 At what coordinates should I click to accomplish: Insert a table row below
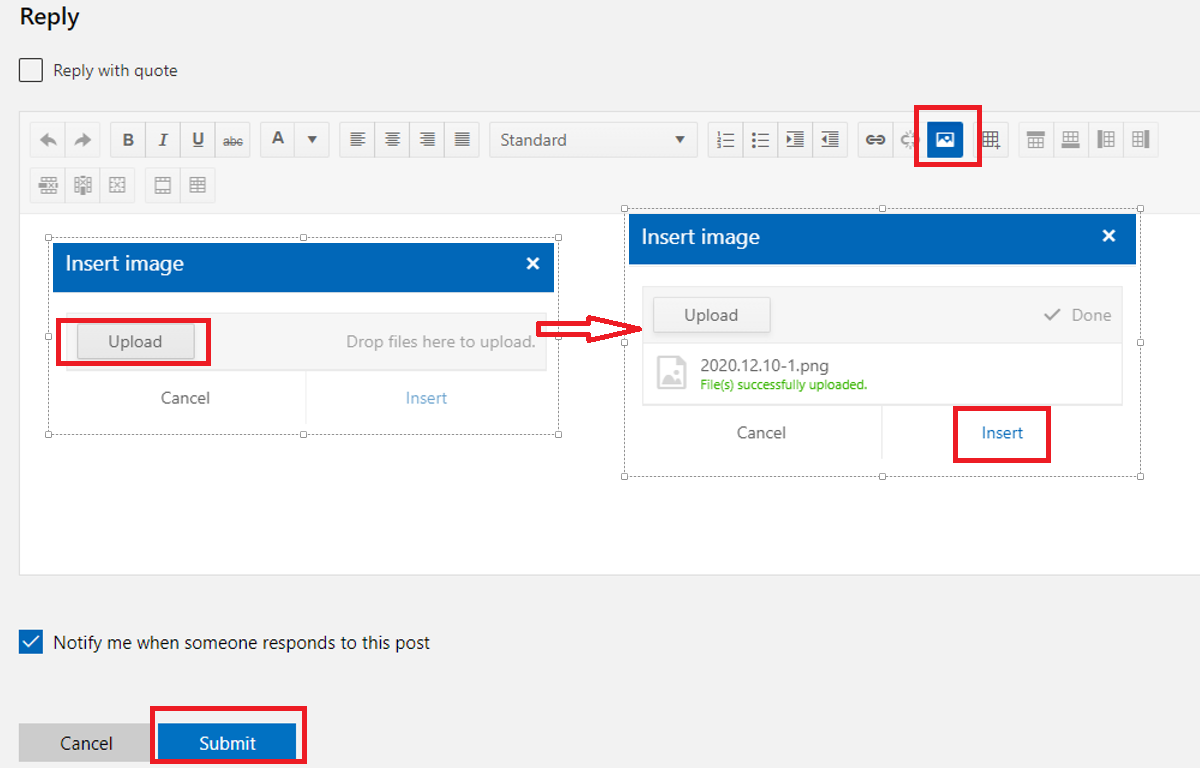(1070, 140)
